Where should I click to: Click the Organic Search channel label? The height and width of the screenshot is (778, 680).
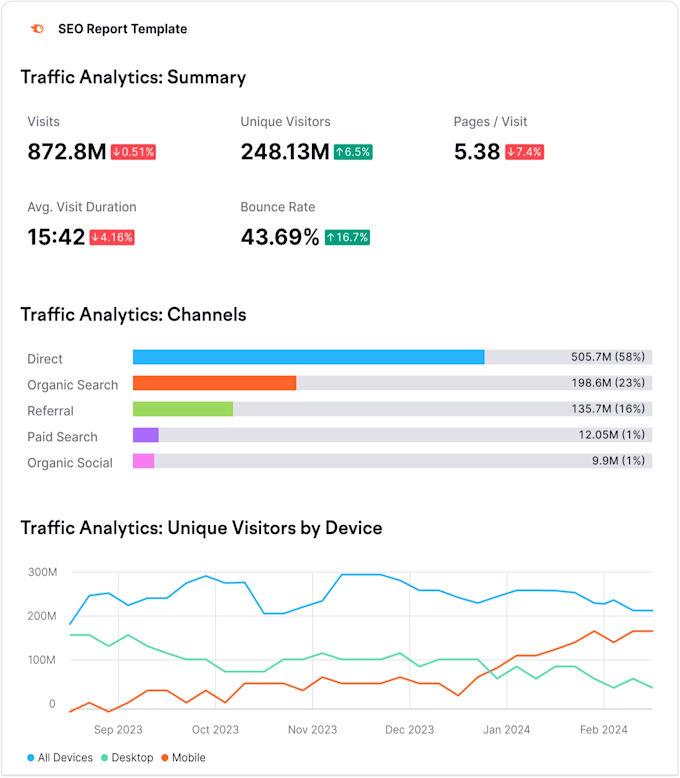pos(72,385)
